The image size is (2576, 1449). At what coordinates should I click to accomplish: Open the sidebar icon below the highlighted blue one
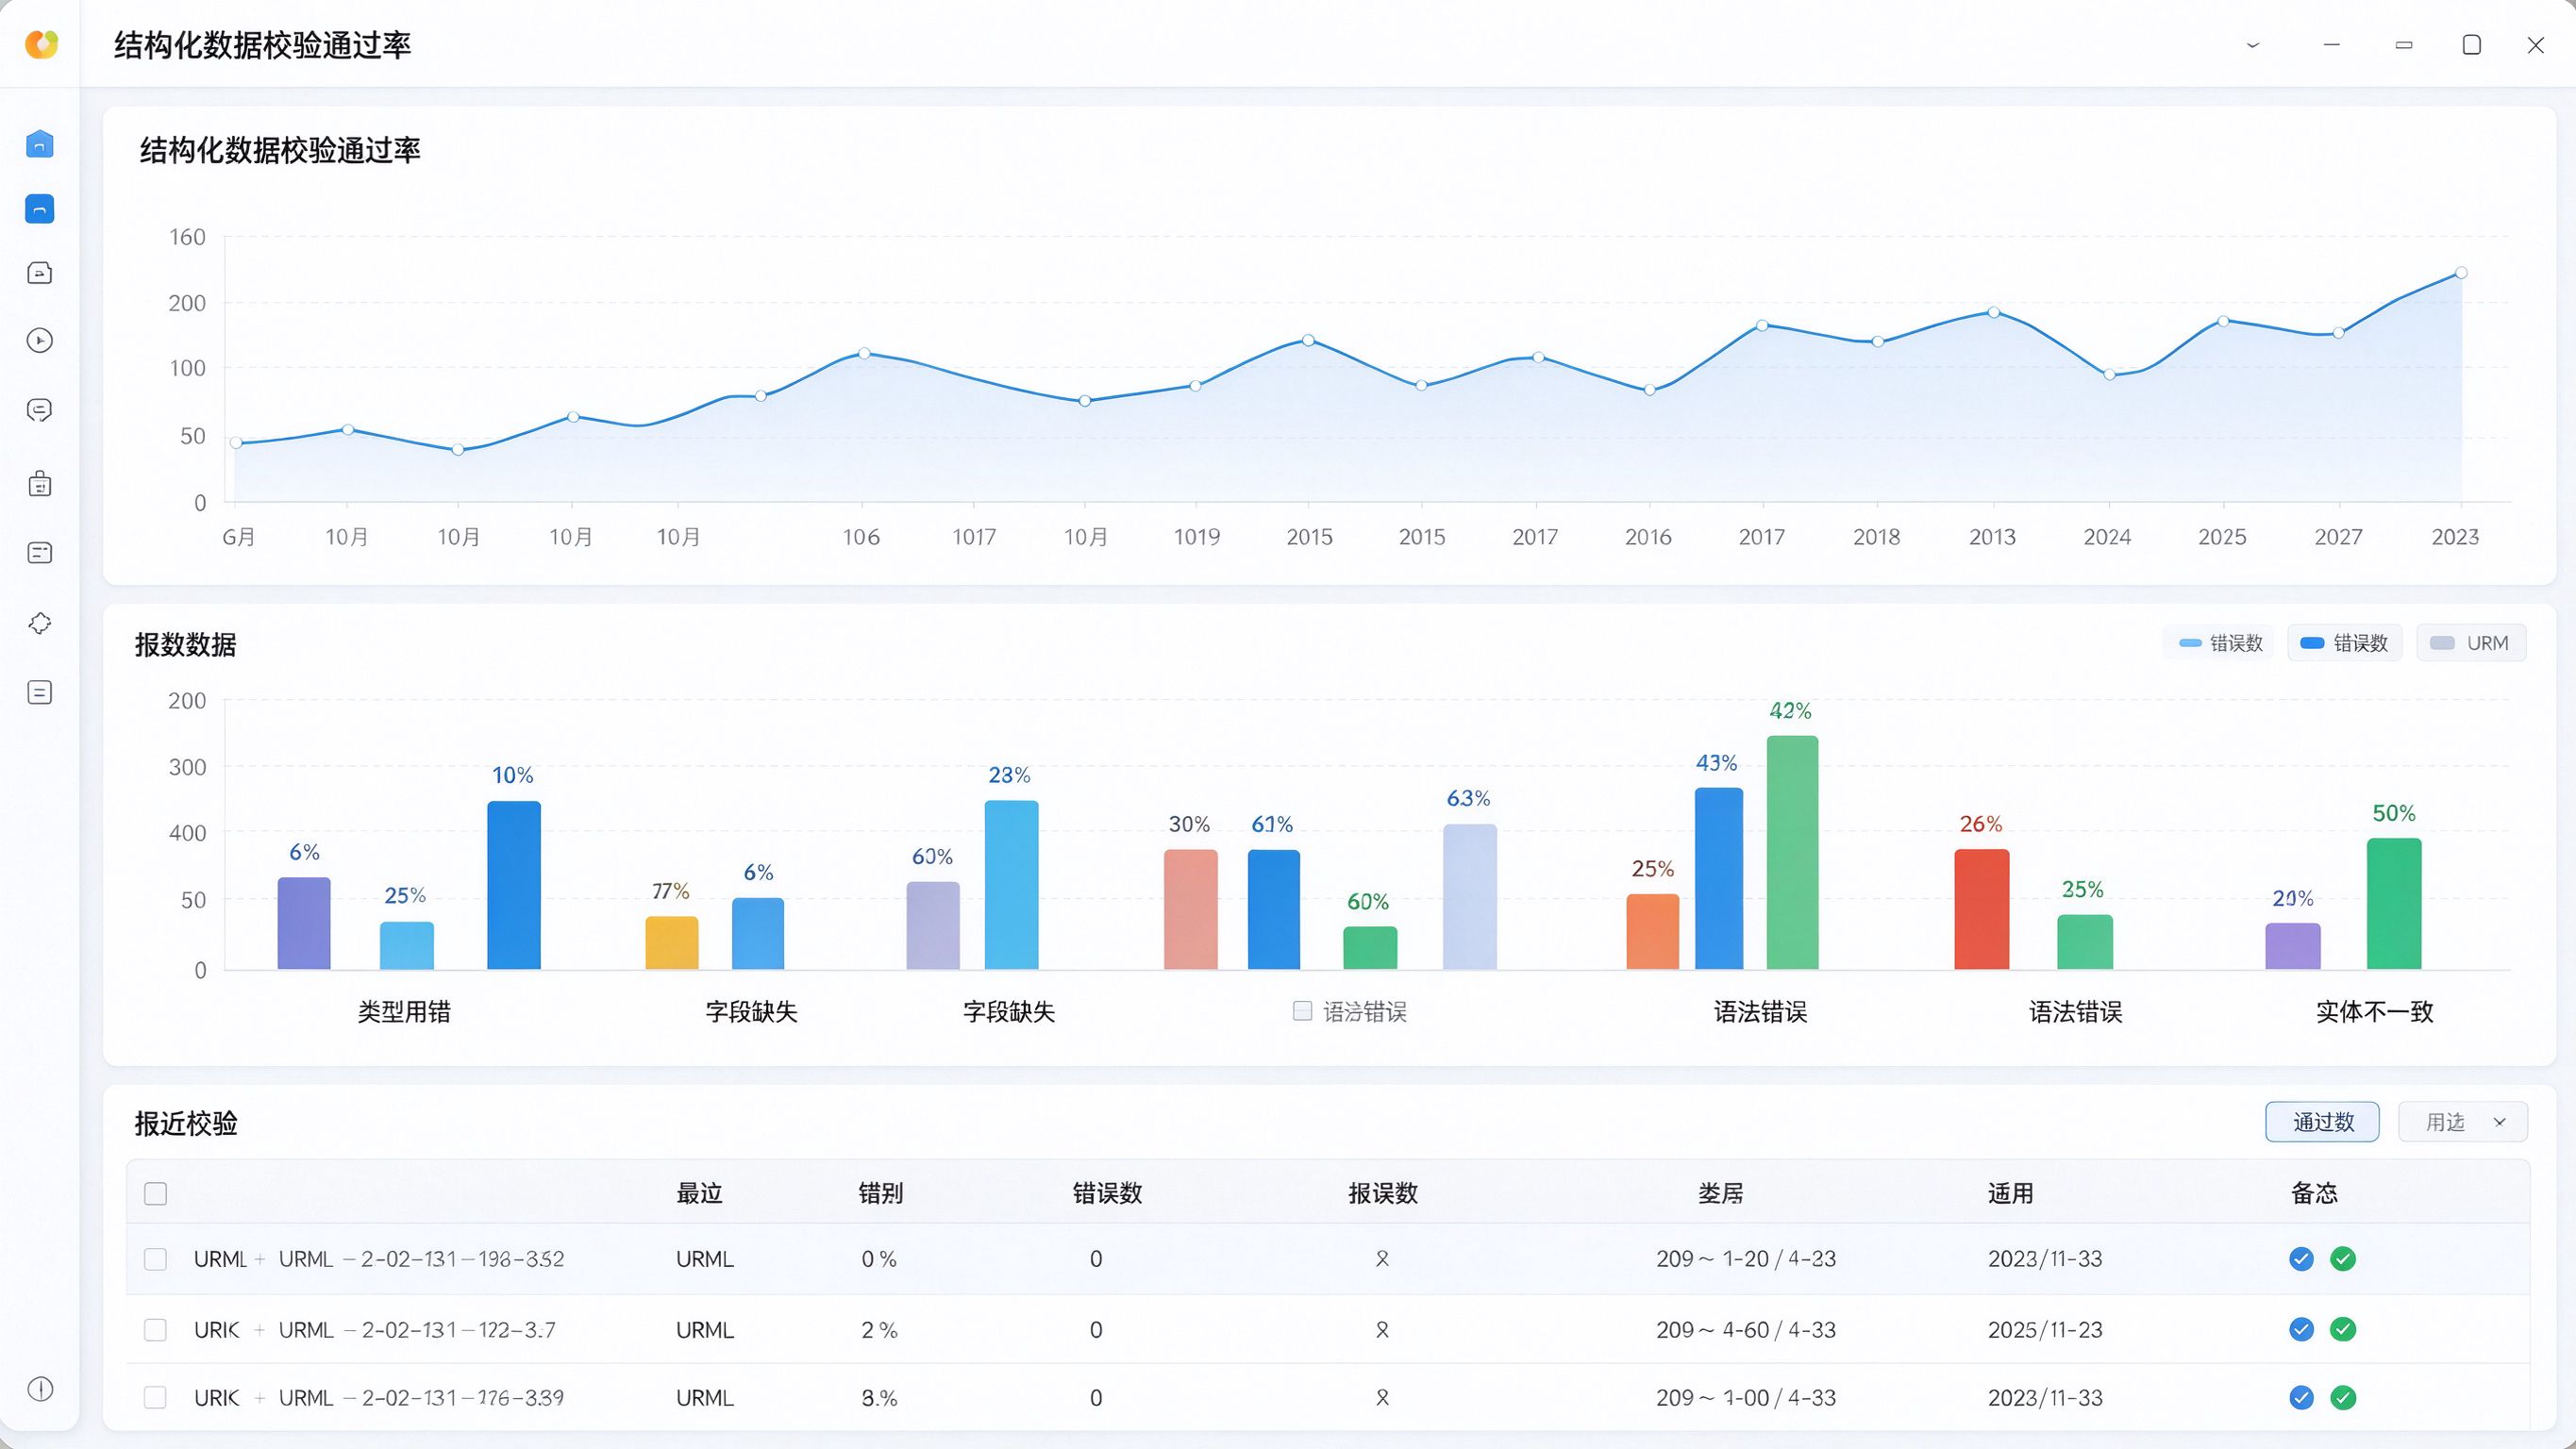pos(40,273)
